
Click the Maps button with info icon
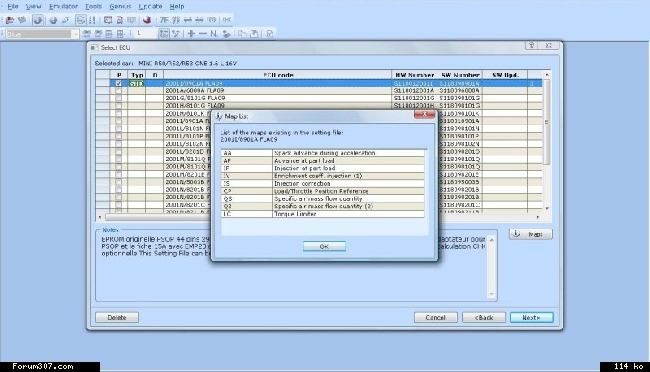pyautogui.click(x=531, y=234)
